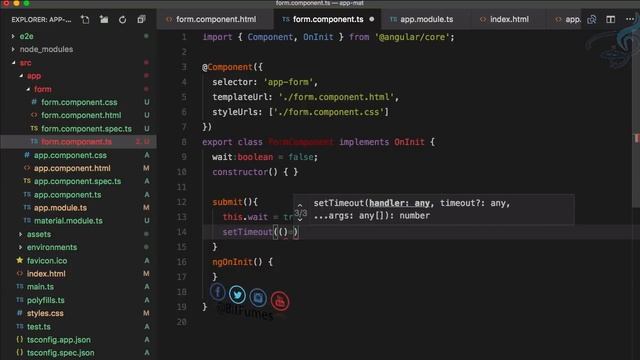Click line number 12 in the gutter
The image size is (640, 360).
point(182,202)
